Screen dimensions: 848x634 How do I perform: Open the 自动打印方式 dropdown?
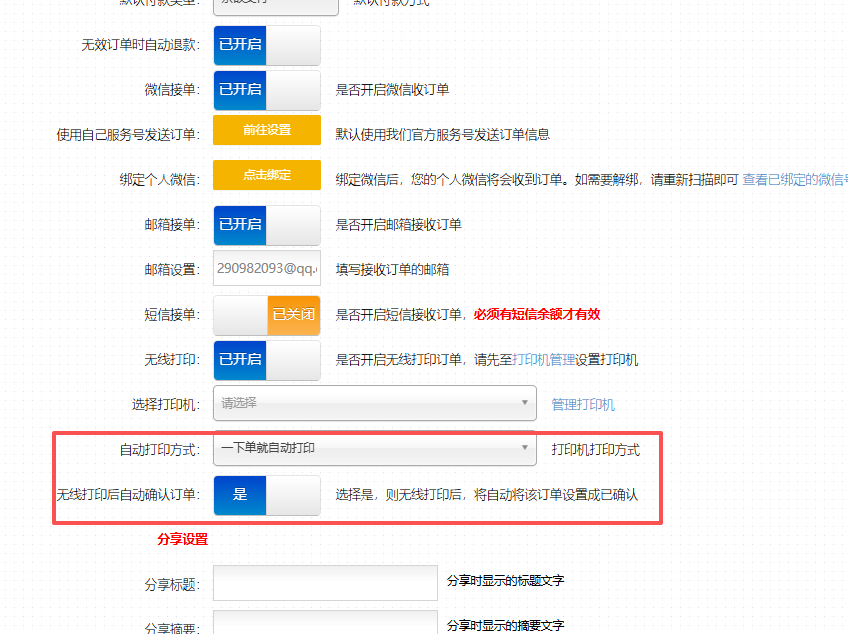pyautogui.click(x=375, y=448)
